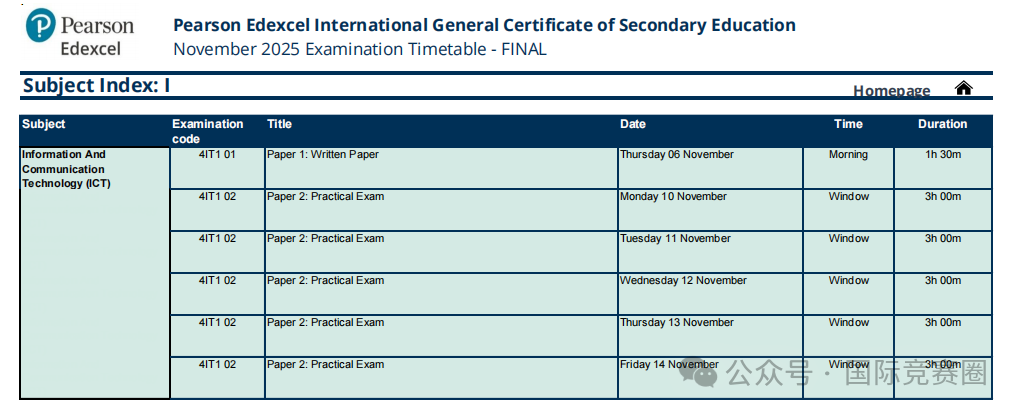The width and height of the screenshot is (1020, 414).
Task: Click the Pearson logo circle icon
Action: pos(40,25)
